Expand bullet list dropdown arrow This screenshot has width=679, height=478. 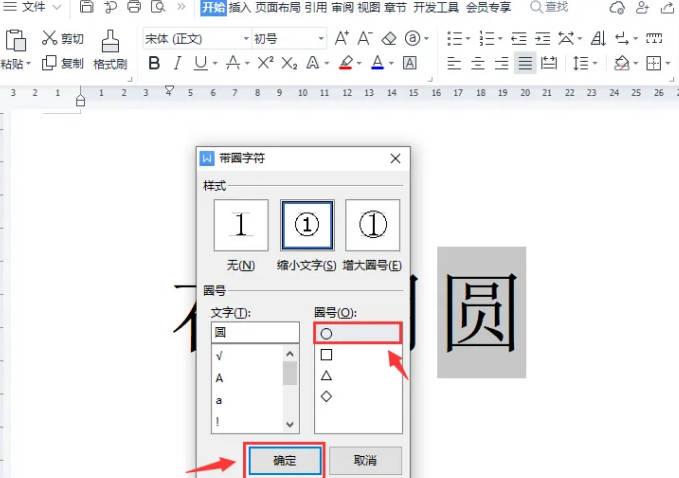468,39
